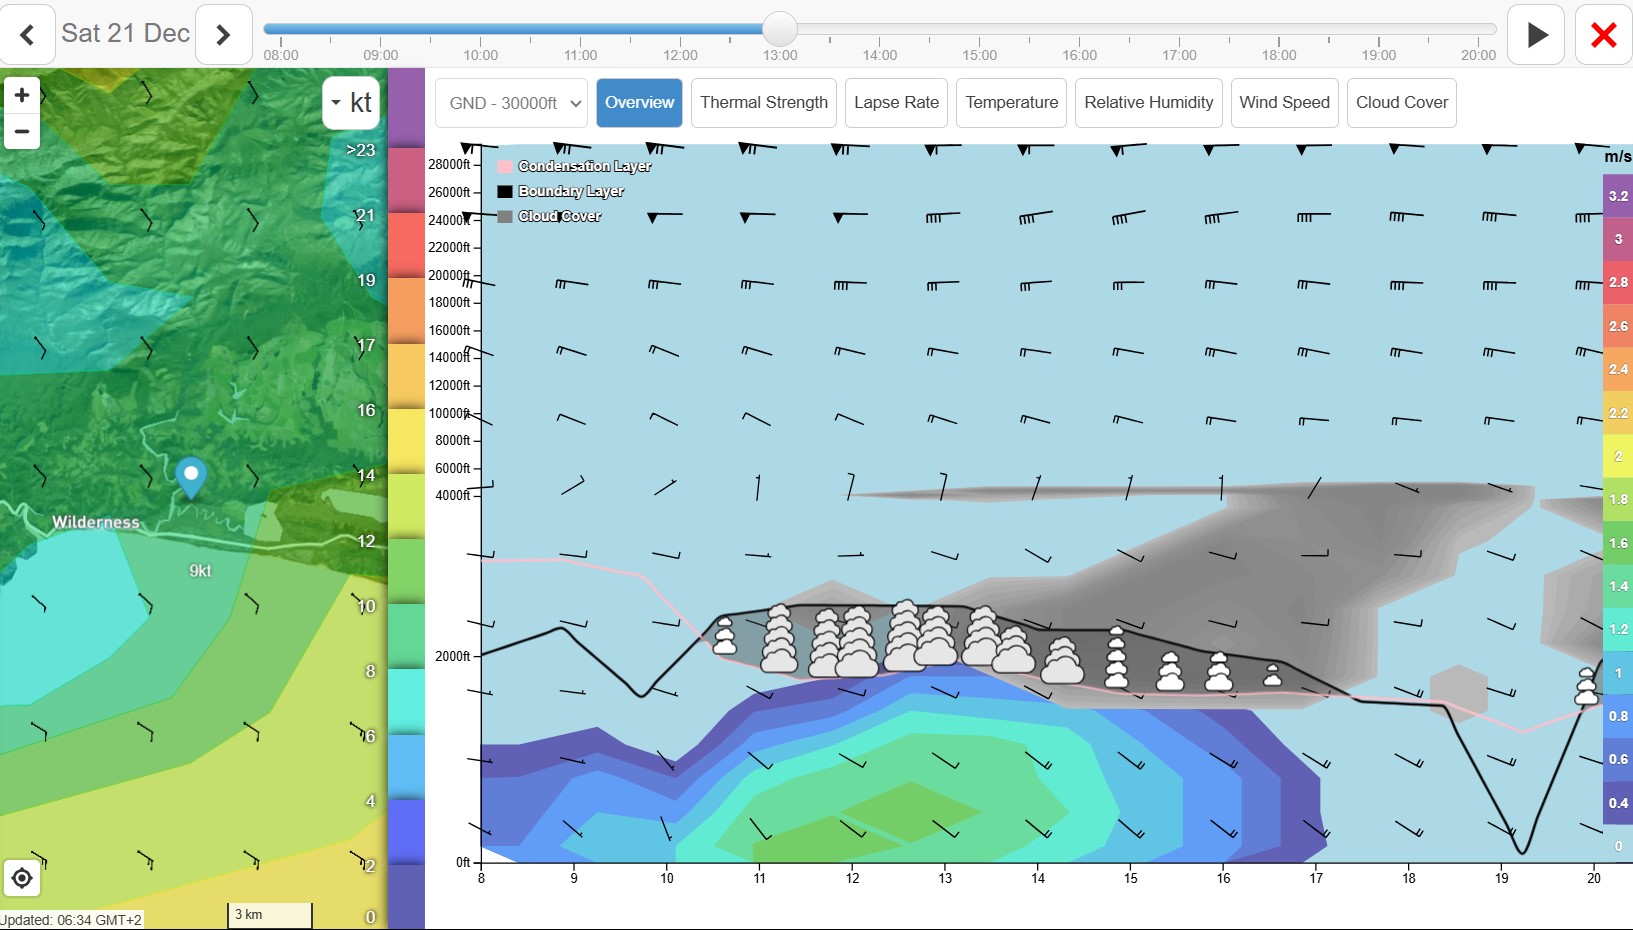This screenshot has width=1633, height=930.
Task: Jump timeline to 16:00 marker
Action: pyautogui.click(x=1079, y=55)
